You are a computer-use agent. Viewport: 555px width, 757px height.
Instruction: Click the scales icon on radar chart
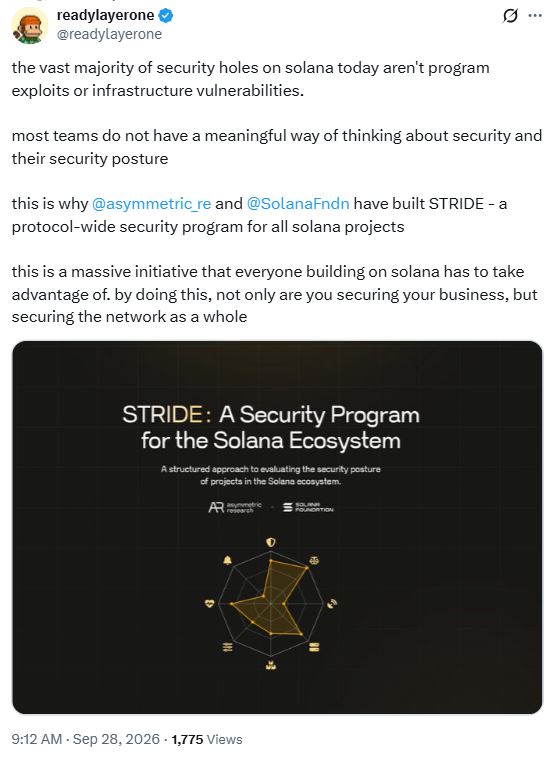[314, 560]
